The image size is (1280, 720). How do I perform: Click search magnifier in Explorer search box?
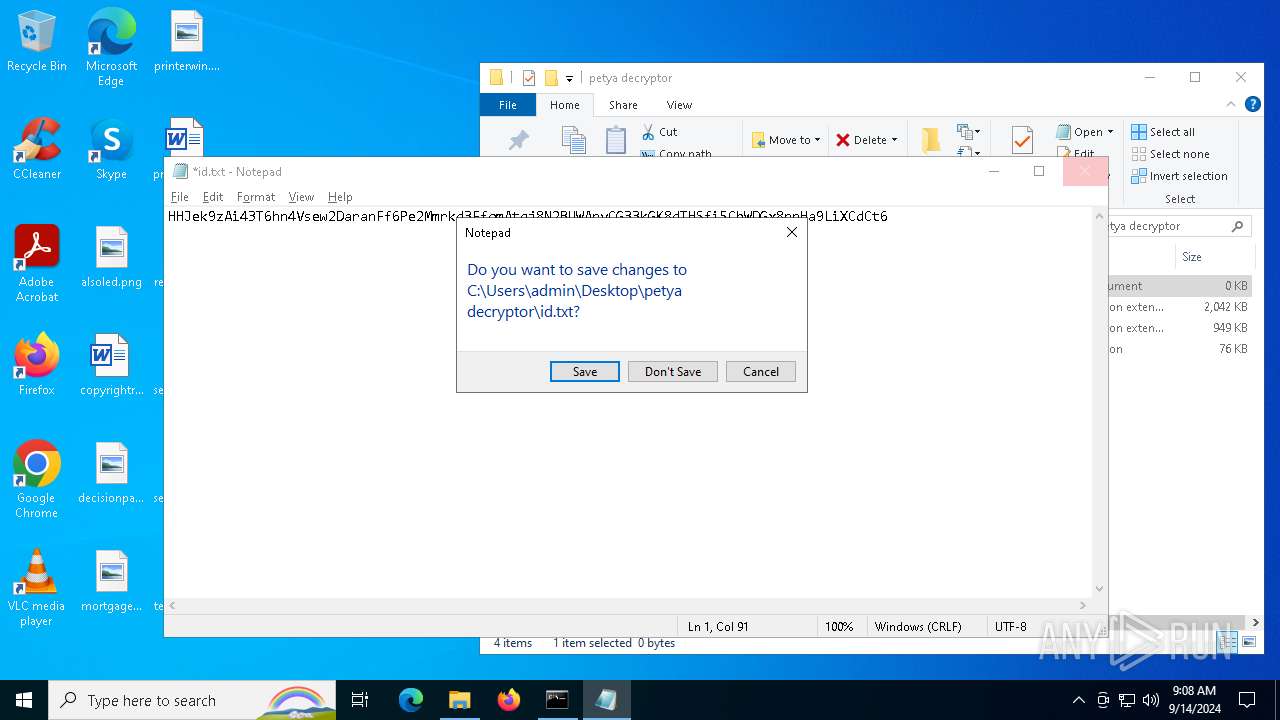(x=1237, y=226)
